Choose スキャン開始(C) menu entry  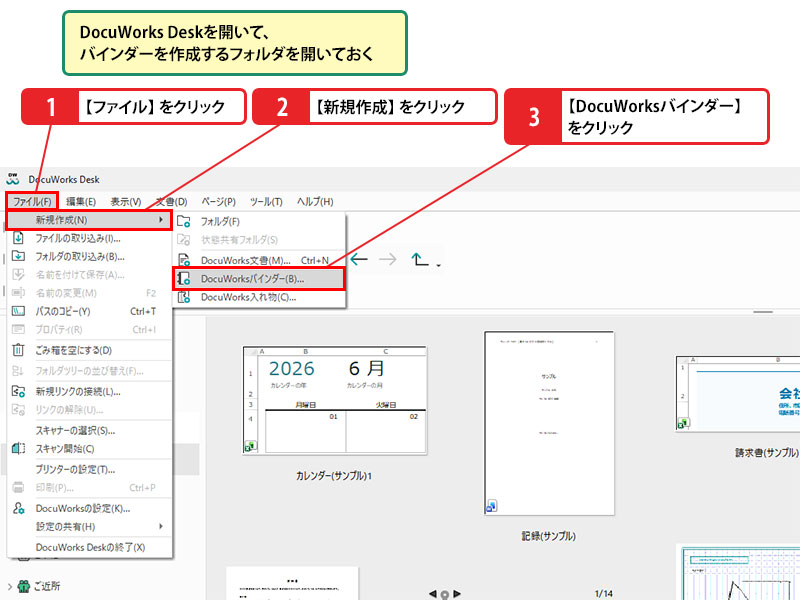click(89, 449)
